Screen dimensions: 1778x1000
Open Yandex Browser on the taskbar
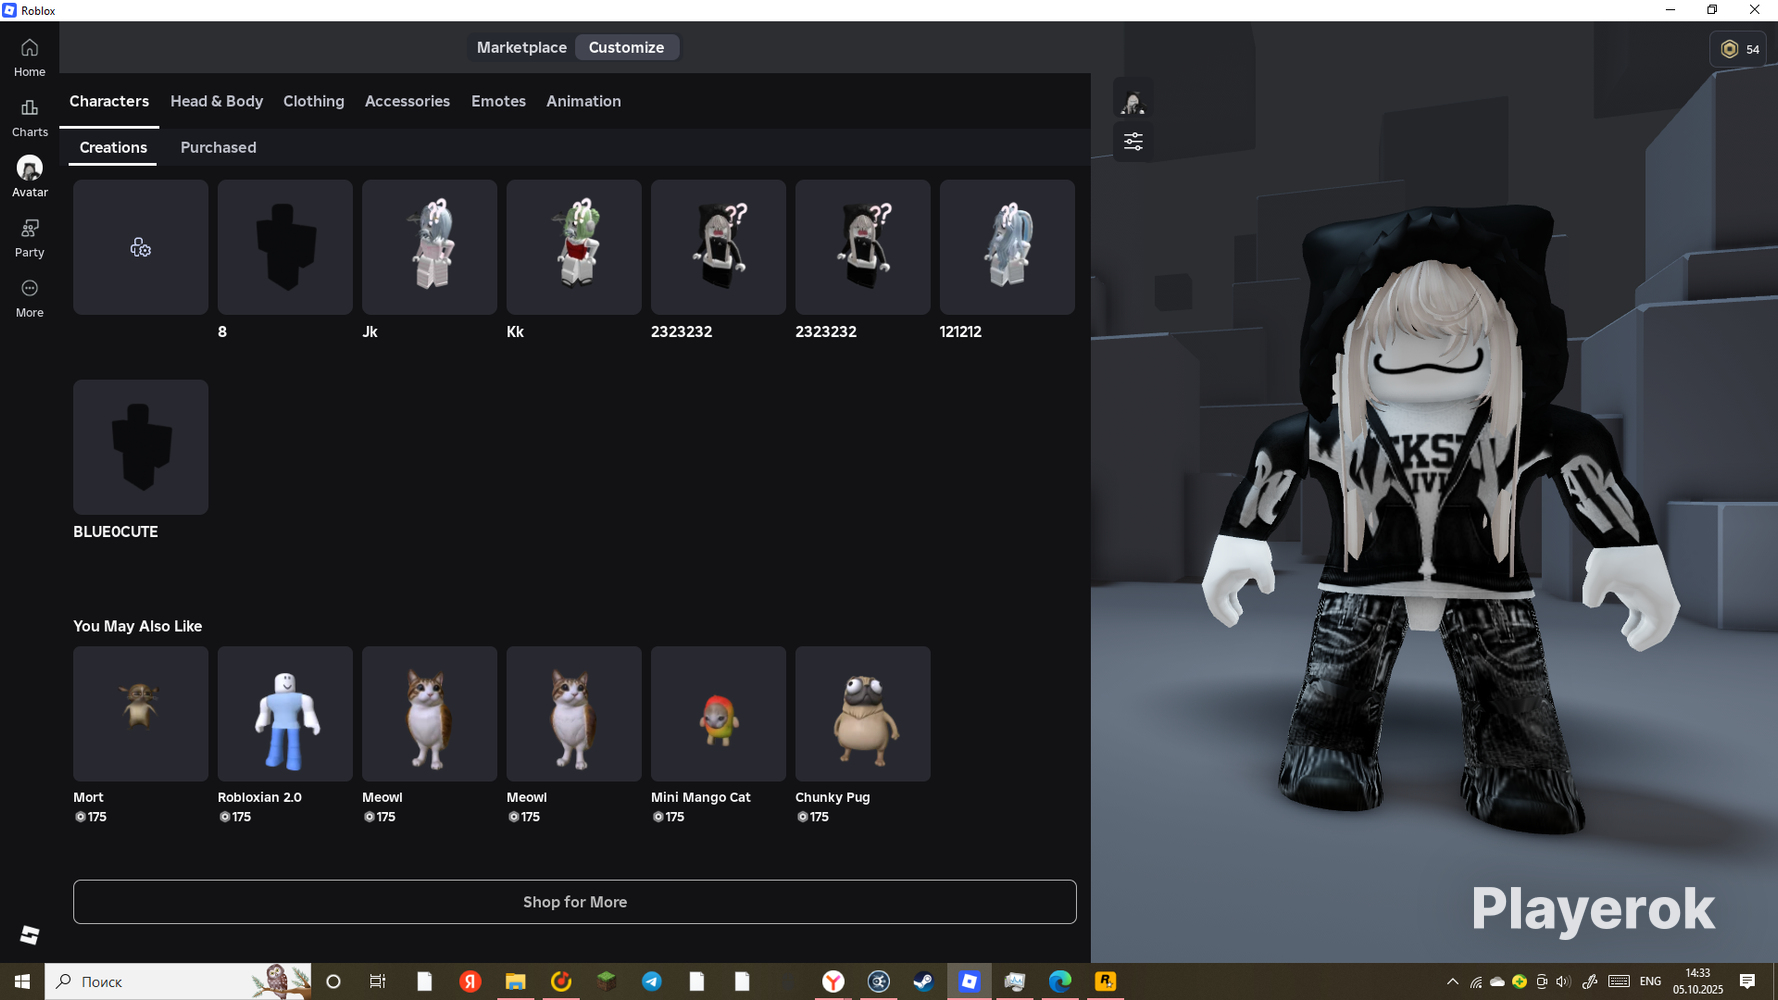[833, 981]
